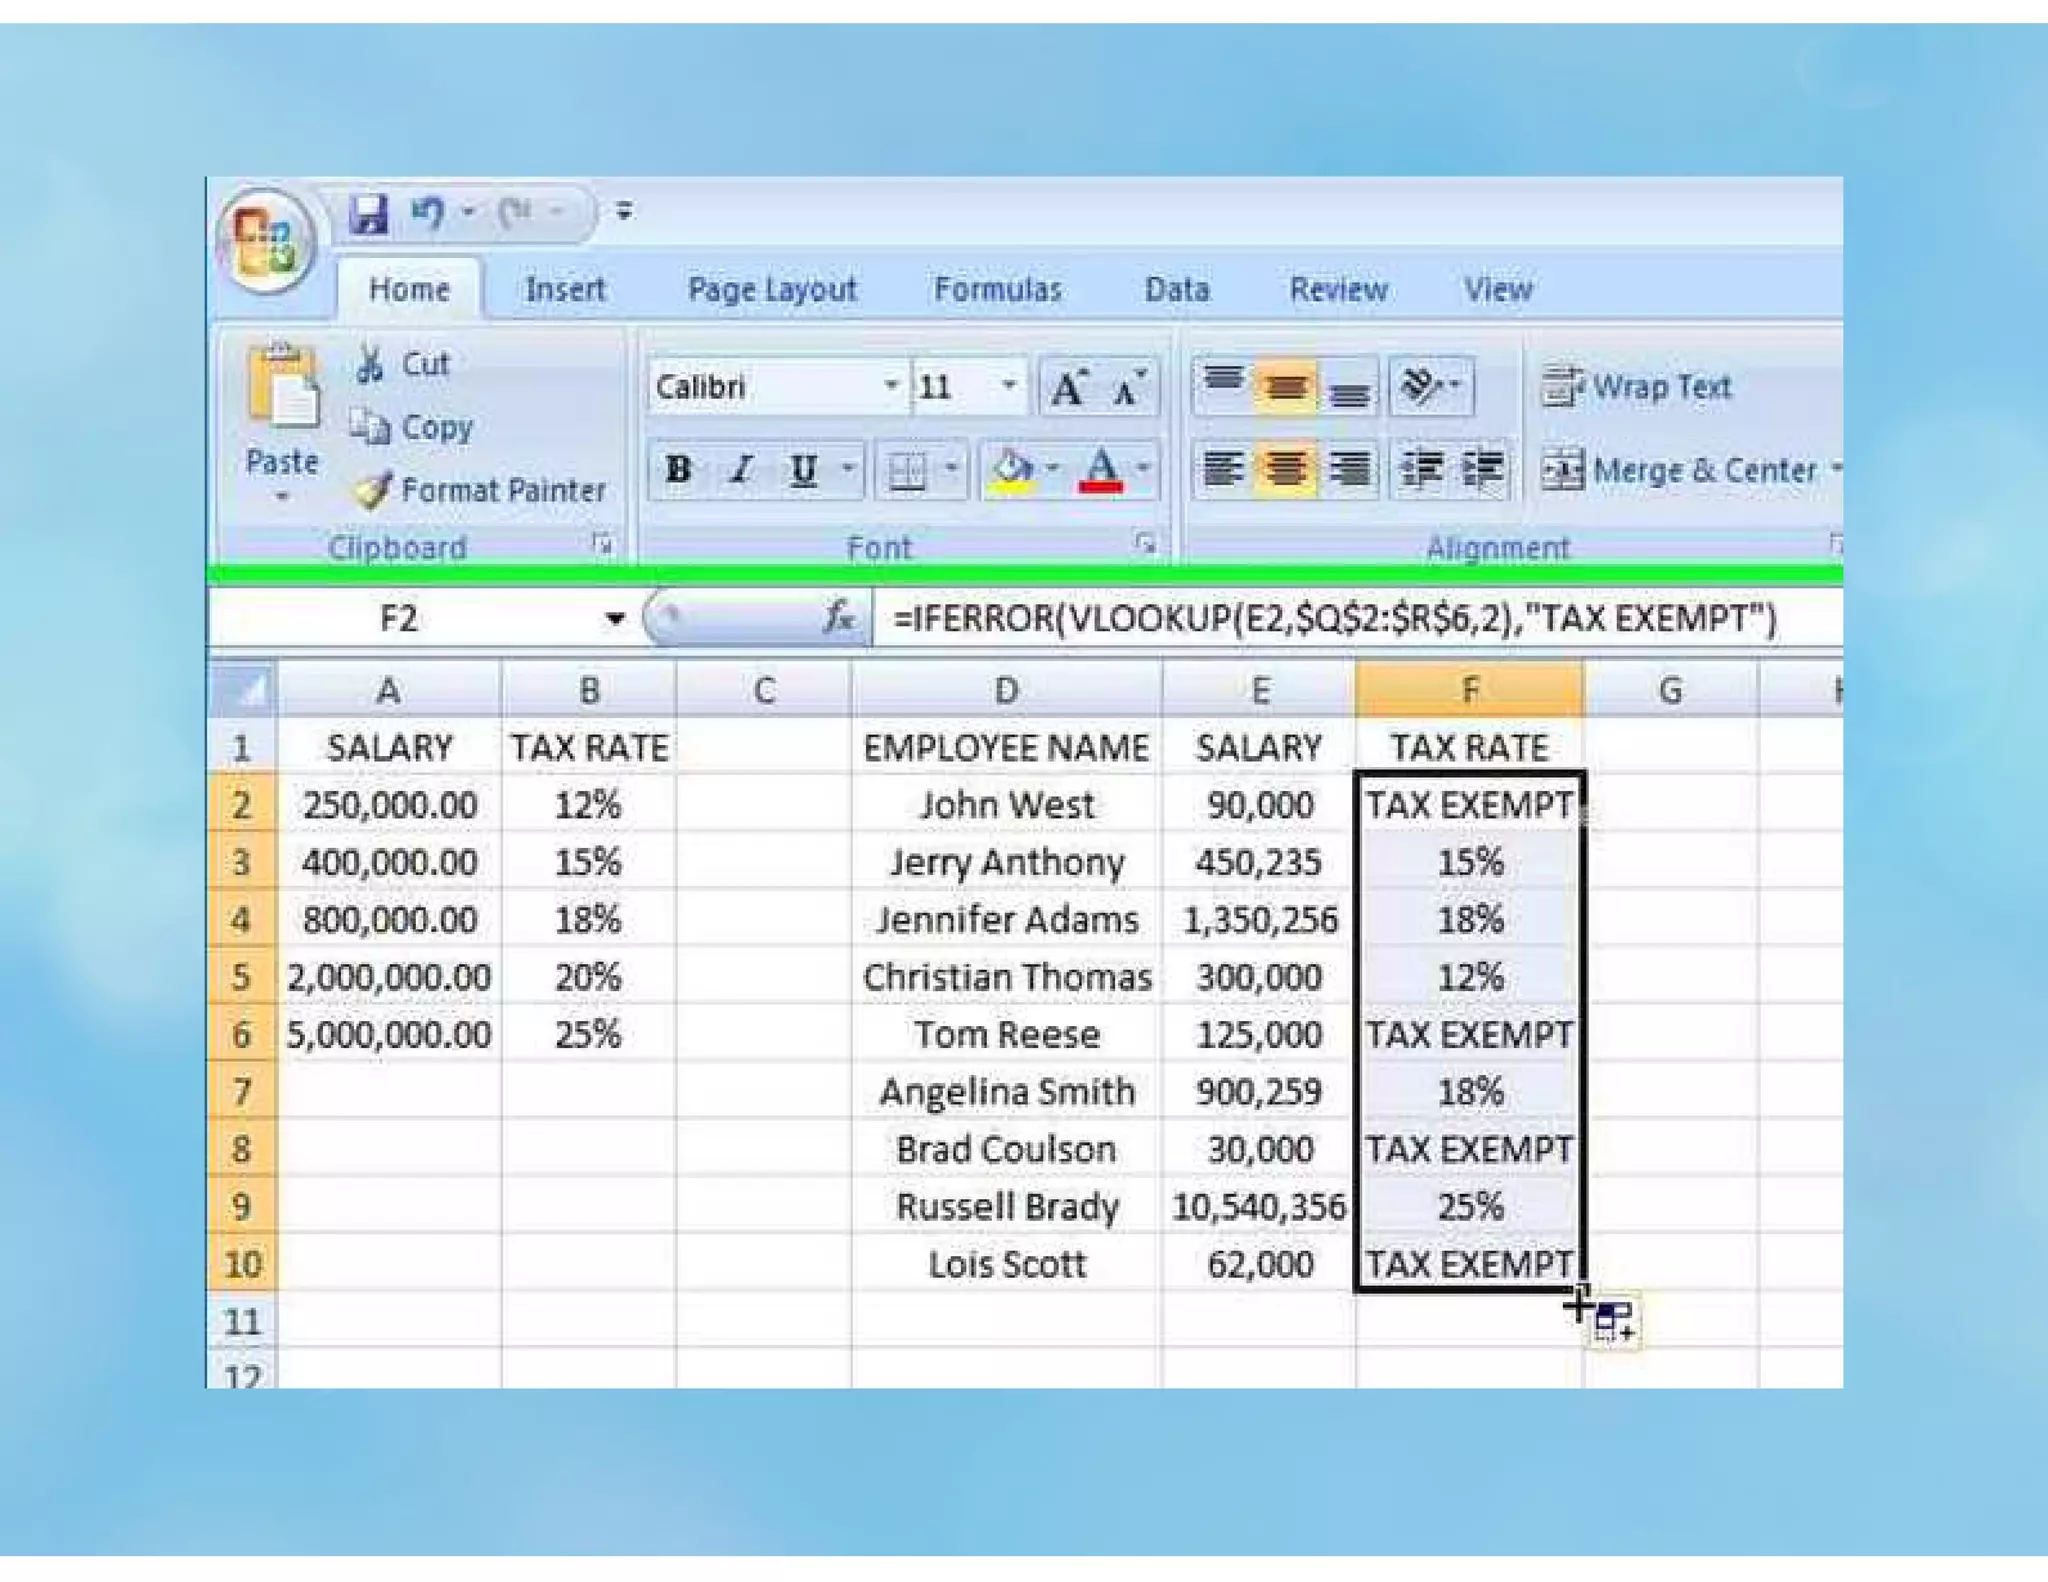Open the Page Layout tab
Image resolution: width=2048 pixels, height=1582 pixels.
[771, 290]
